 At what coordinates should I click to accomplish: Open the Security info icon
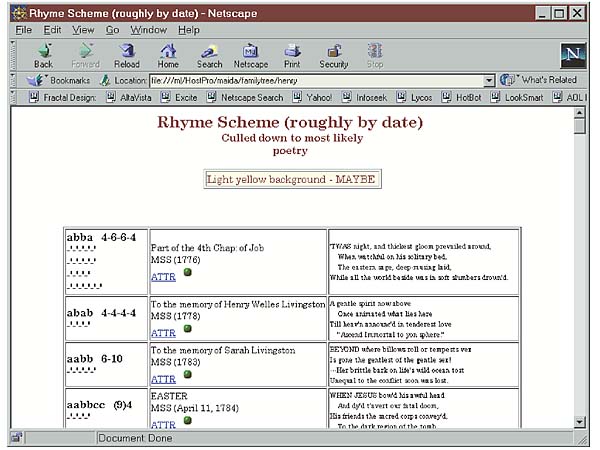[334, 50]
